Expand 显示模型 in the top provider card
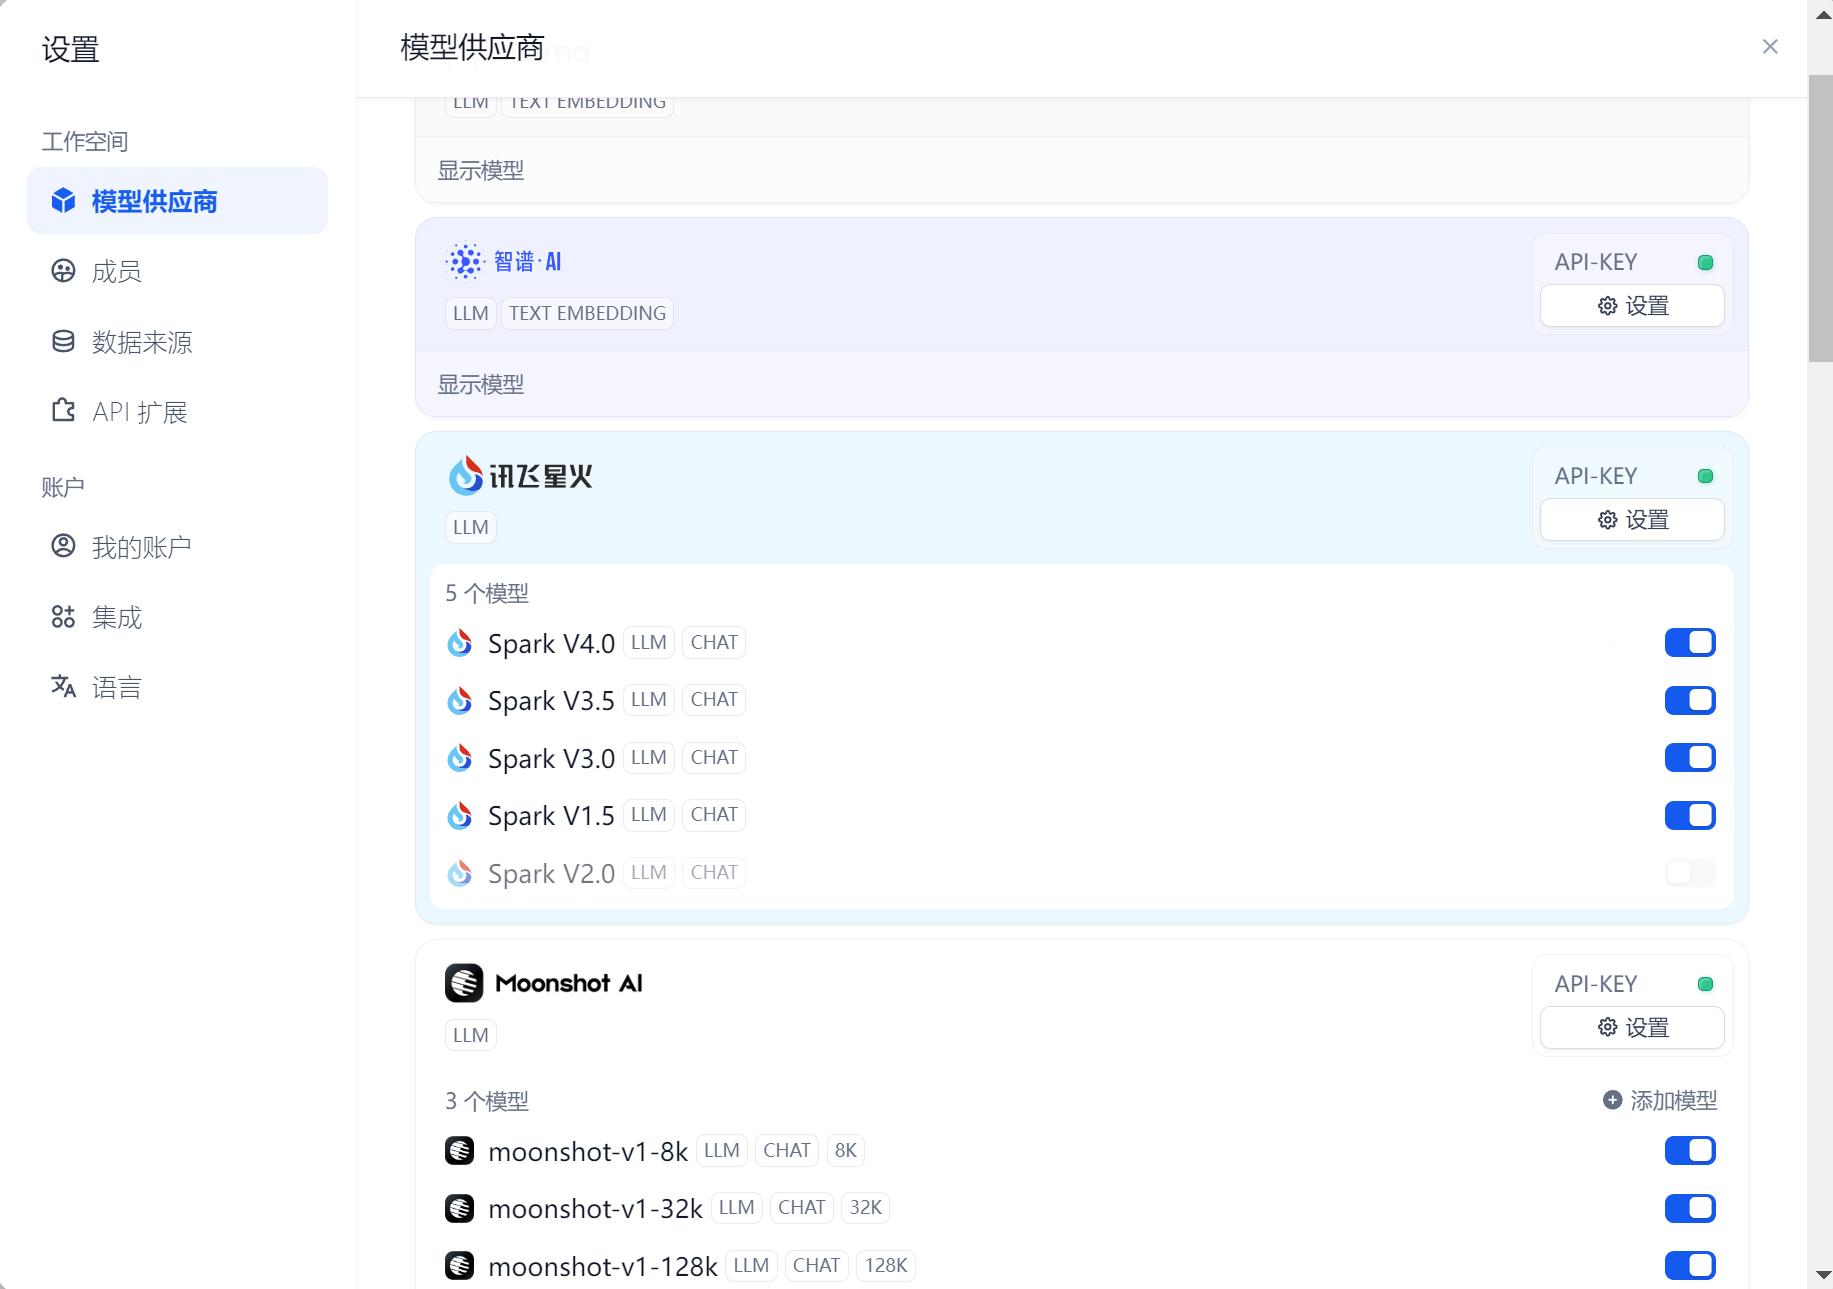This screenshot has height=1289, width=1833. tap(481, 170)
